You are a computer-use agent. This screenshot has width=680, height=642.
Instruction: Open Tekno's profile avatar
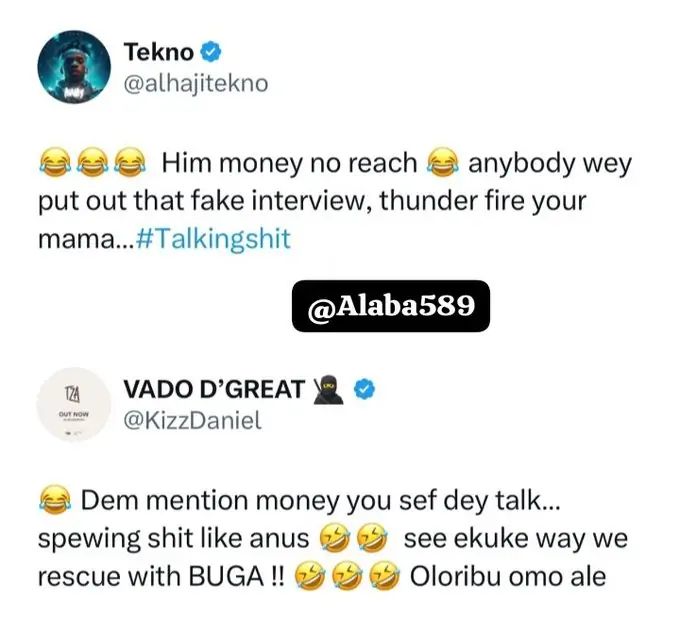coord(74,66)
